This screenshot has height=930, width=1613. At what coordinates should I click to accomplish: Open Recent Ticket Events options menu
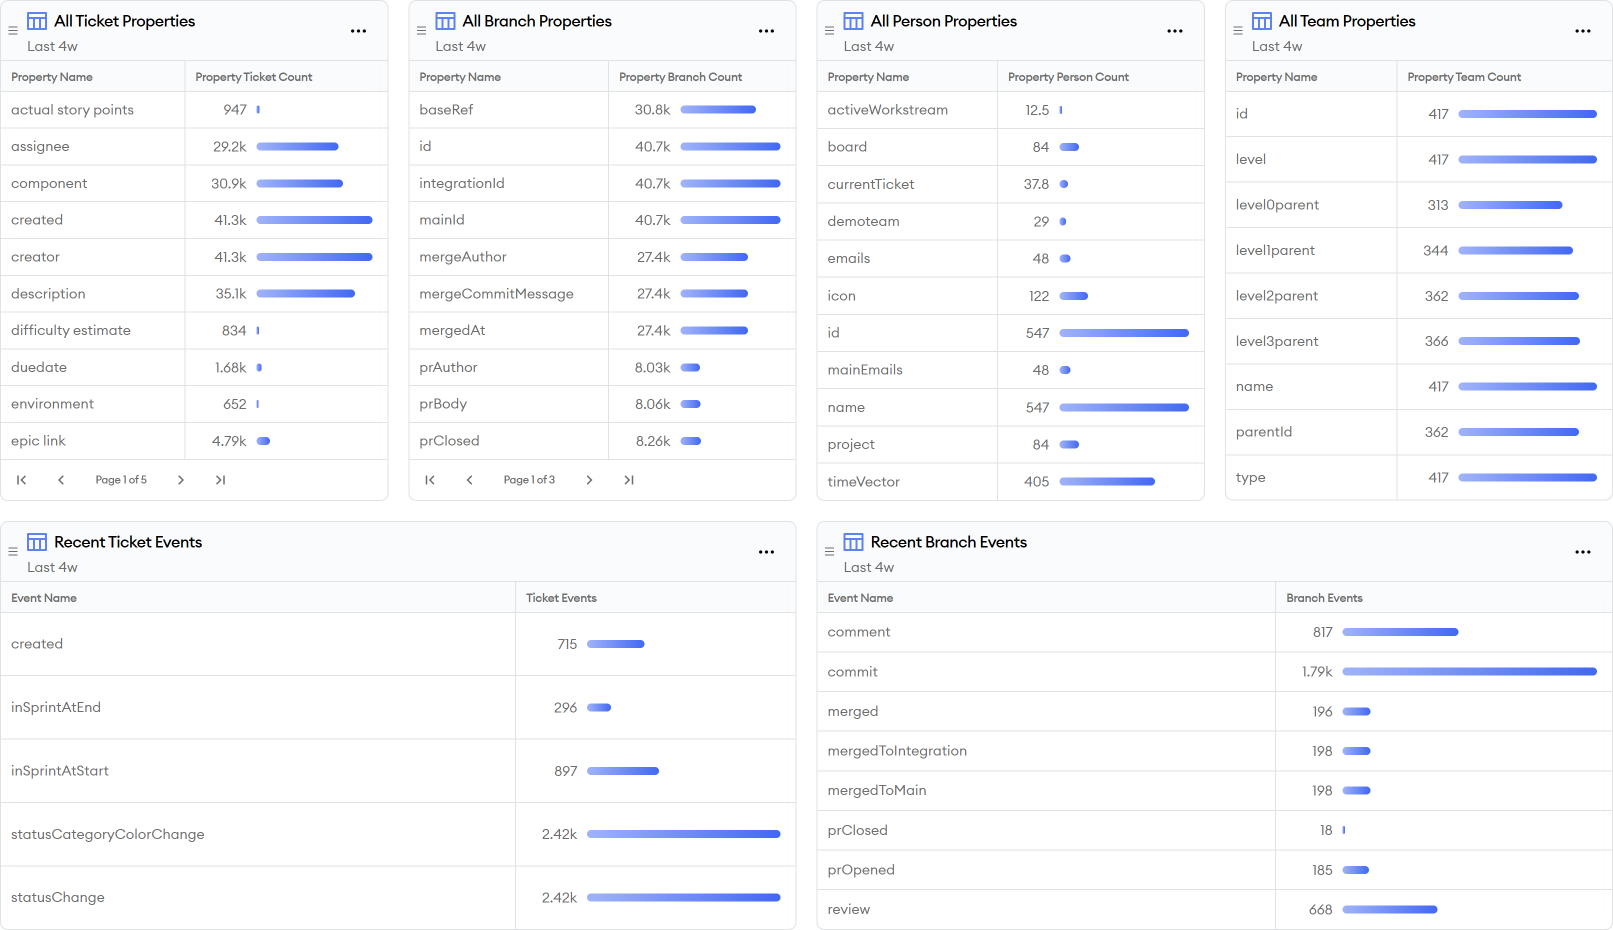click(766, 553)
